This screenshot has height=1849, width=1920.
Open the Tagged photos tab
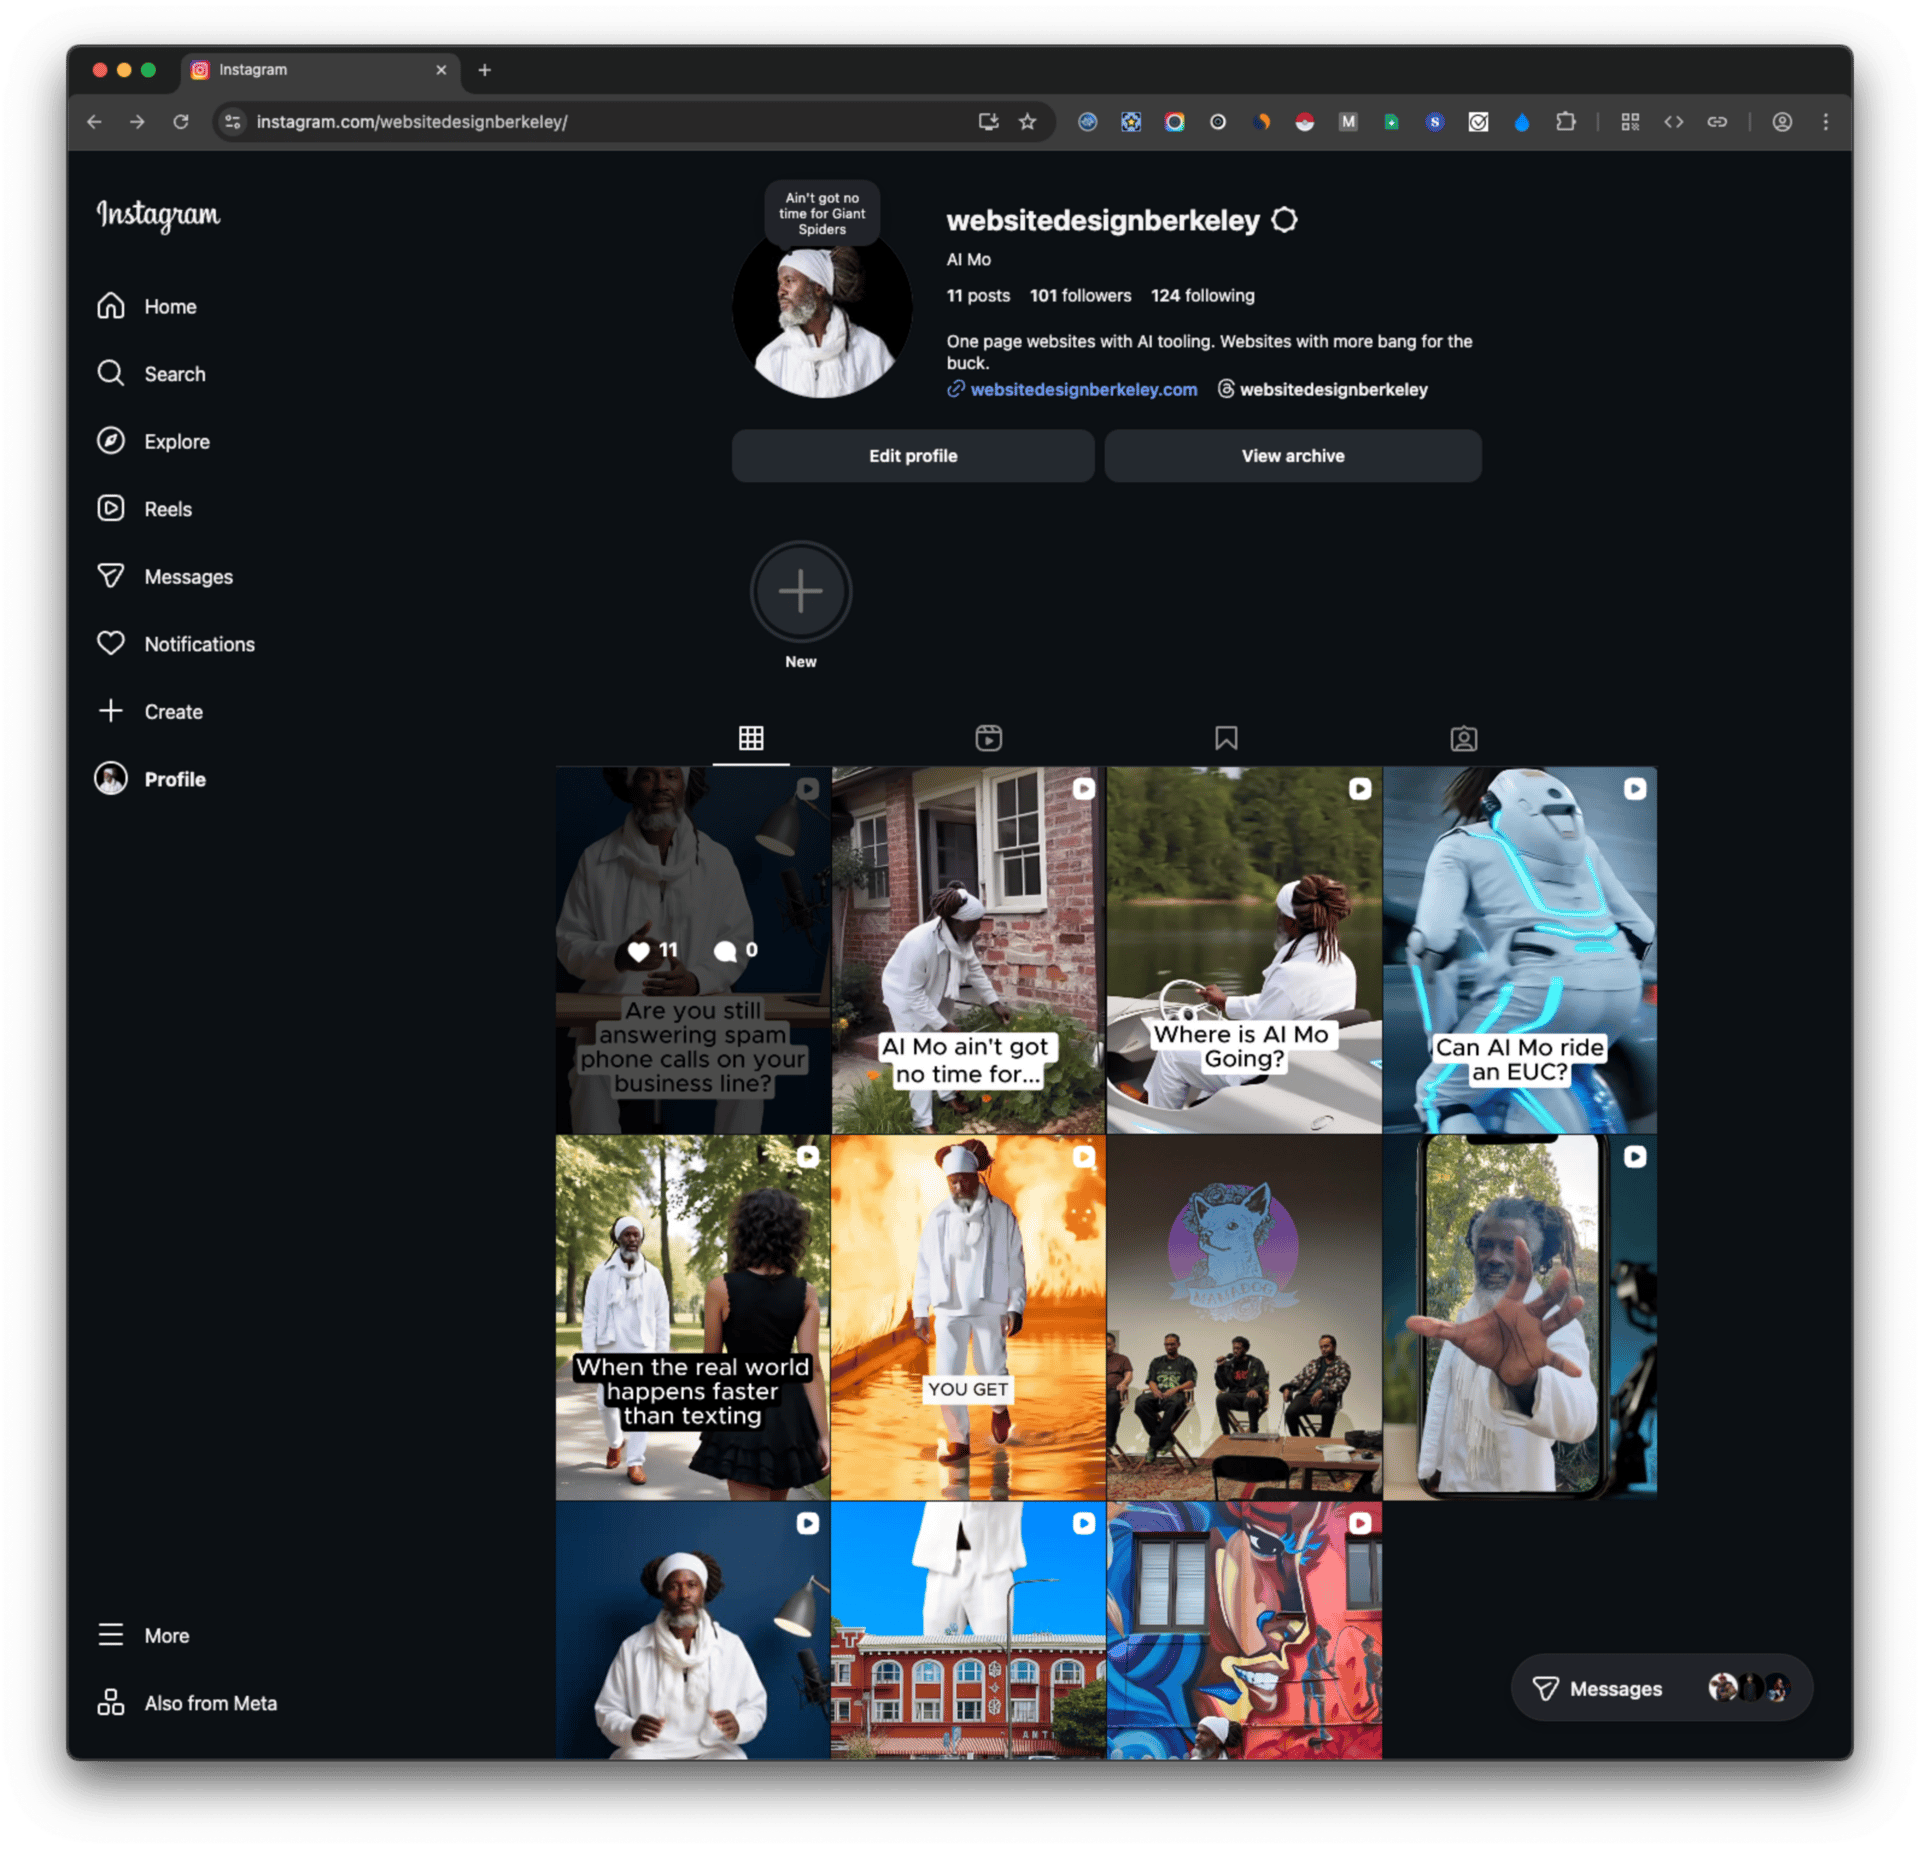[x=1463, y=738]
